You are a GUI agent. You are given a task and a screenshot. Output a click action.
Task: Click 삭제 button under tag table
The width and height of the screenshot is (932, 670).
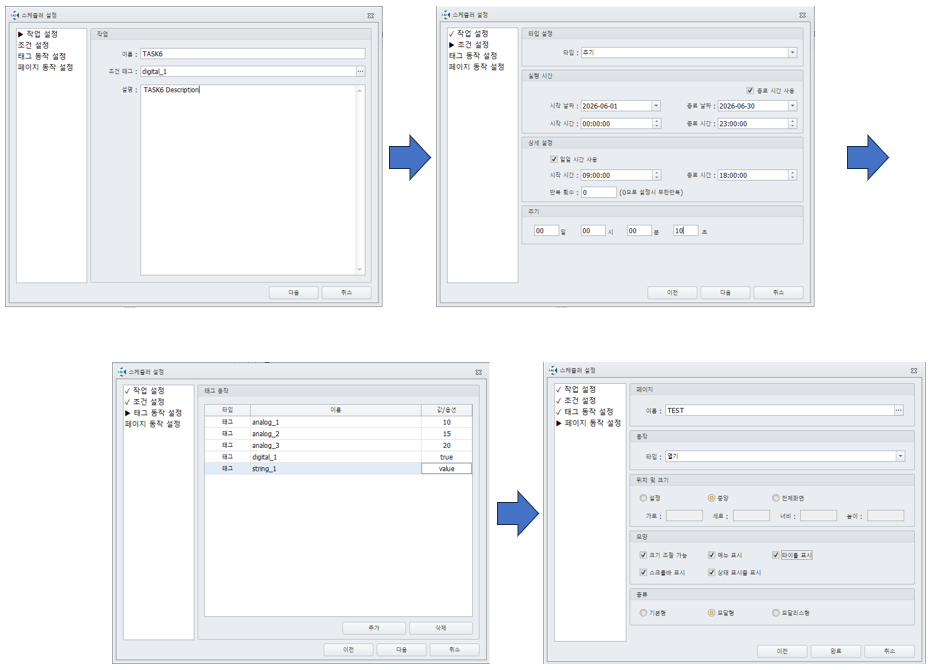click(x=441, y=628)
